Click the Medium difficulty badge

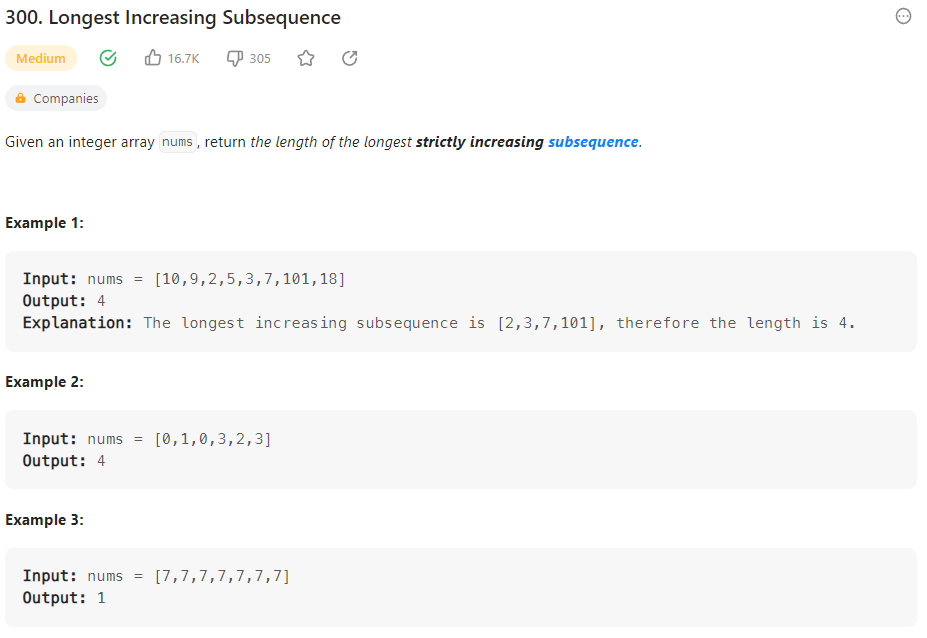tap(41, 58)
